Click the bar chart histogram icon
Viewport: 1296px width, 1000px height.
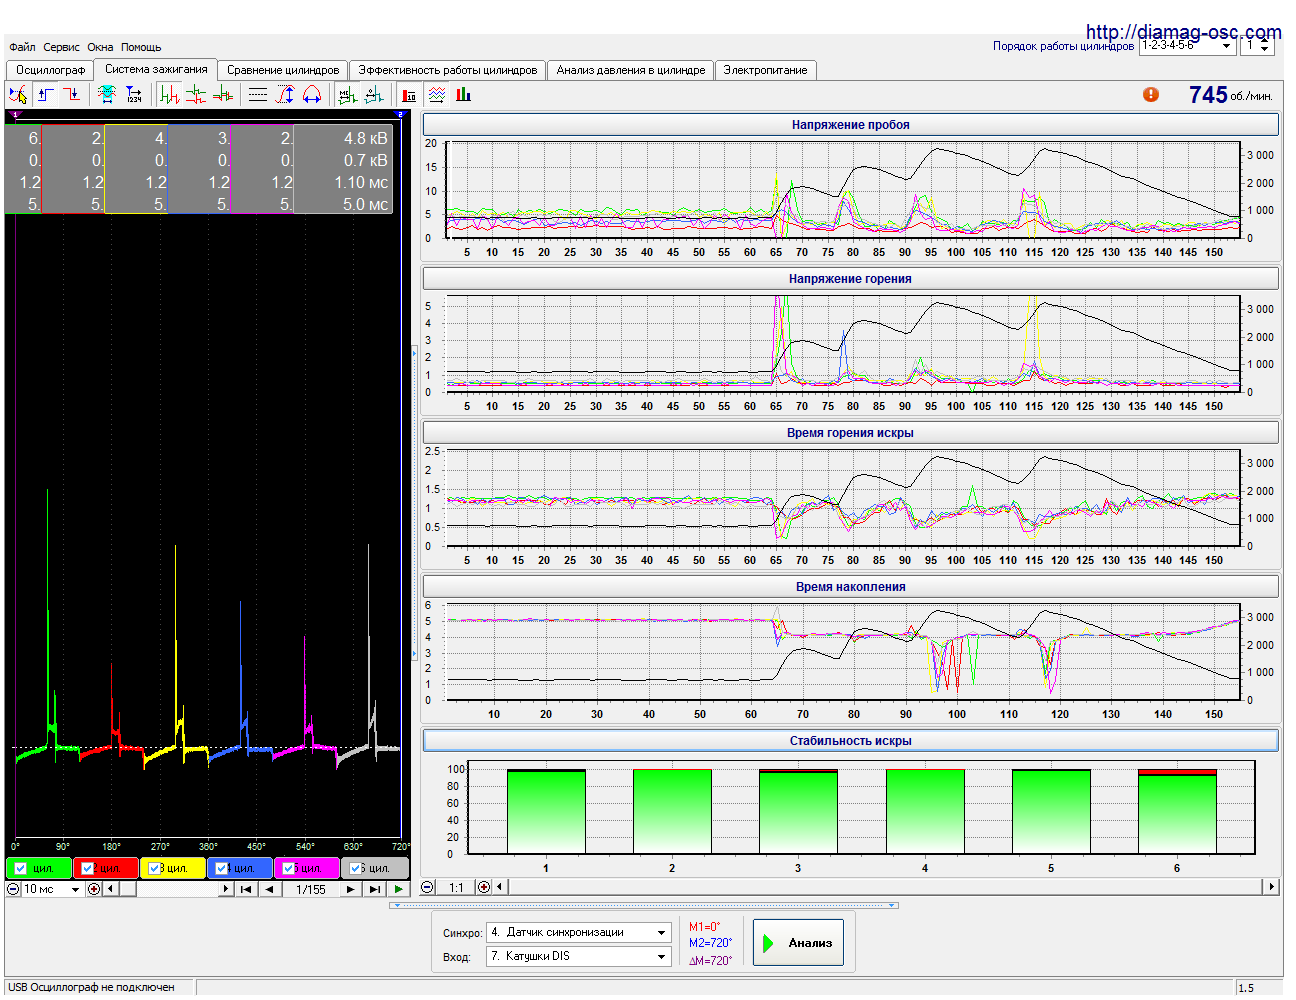pos(463,95)
